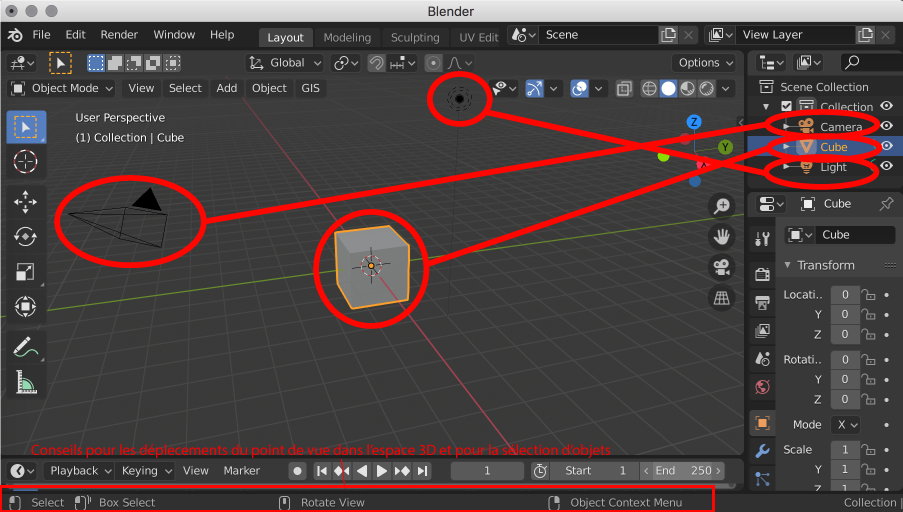Open the Keying dropdown

point(146,471)
